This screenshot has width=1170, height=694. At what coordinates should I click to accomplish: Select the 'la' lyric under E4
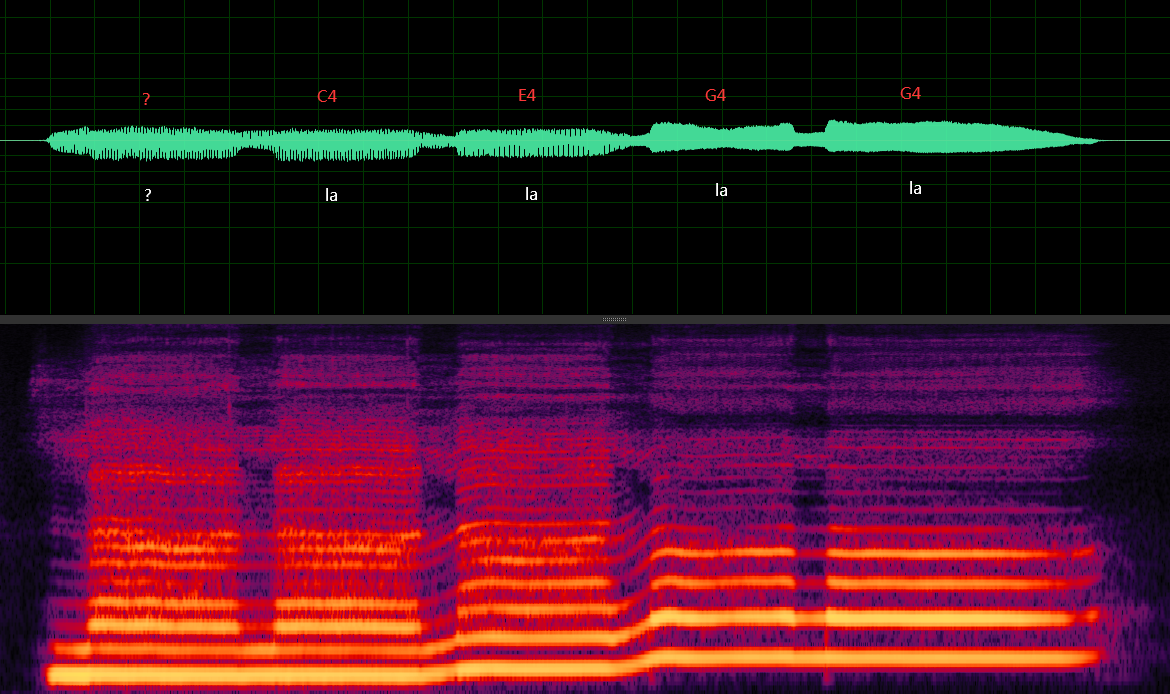click(531, 194)
